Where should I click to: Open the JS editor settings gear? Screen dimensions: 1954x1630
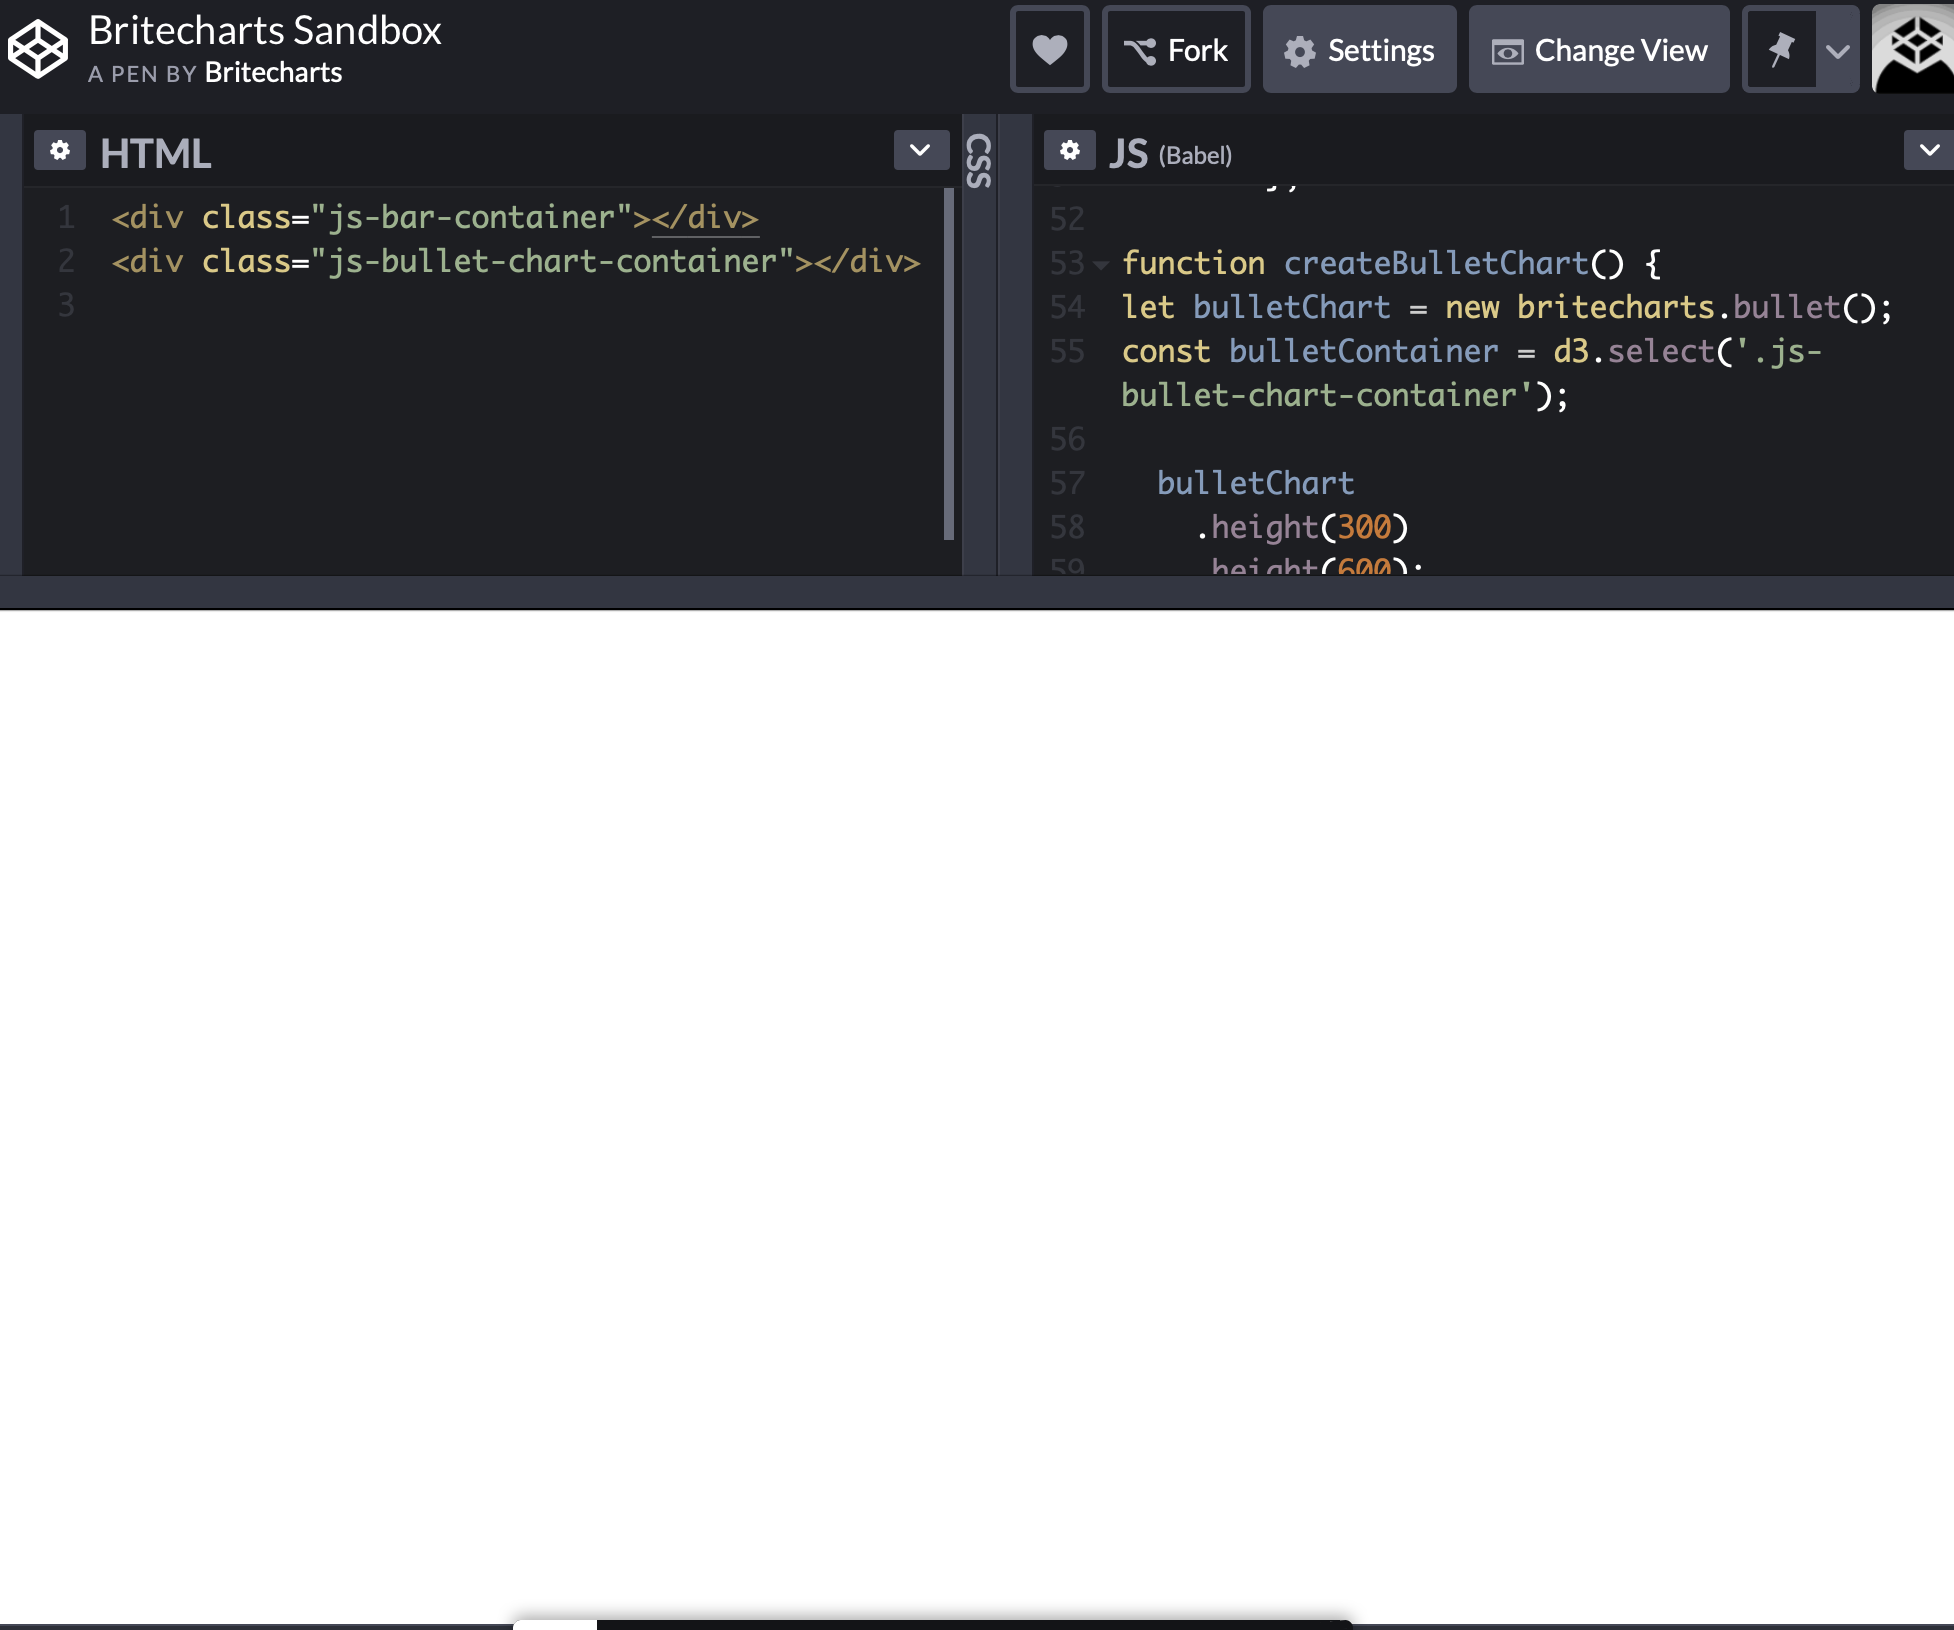pyautogui.click(x=1069, y=151)
